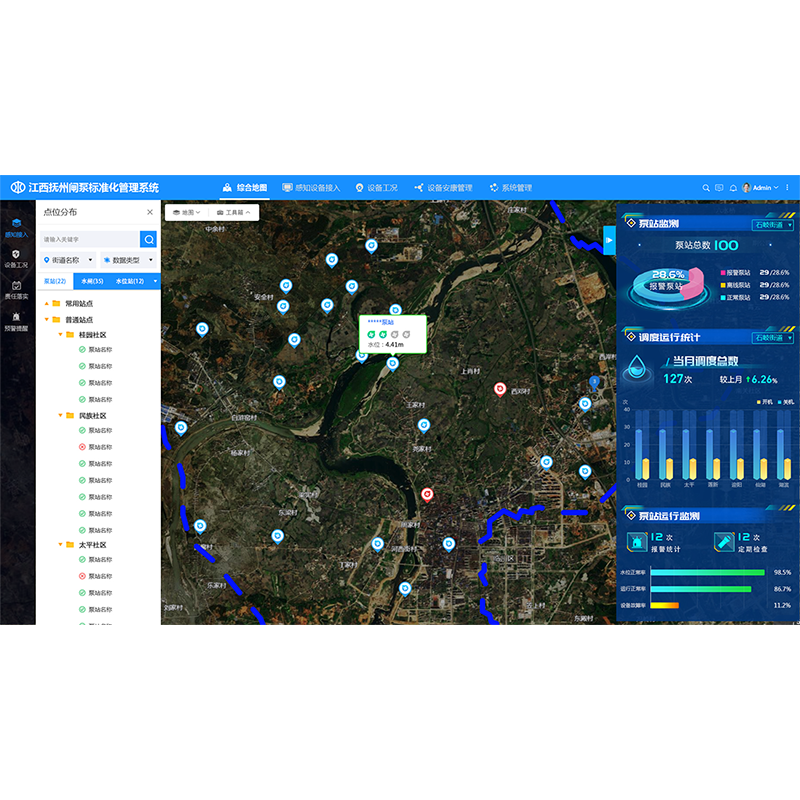
Task: Open 感知接入 in the left sidebar
Action: 17,227
